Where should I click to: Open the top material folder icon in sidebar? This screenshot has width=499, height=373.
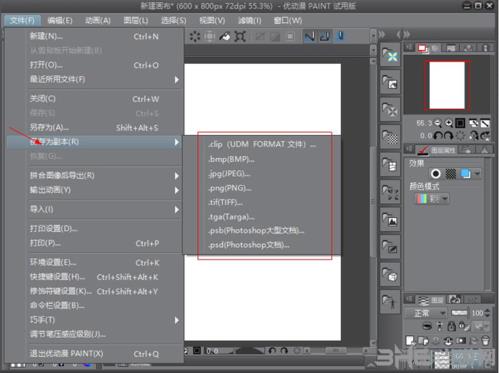[390, 55]
